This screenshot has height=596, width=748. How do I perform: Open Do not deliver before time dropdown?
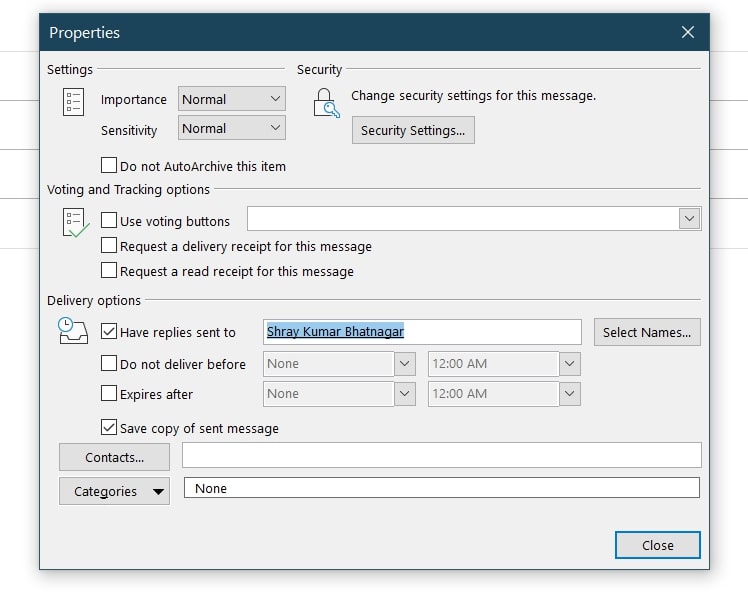570,364
